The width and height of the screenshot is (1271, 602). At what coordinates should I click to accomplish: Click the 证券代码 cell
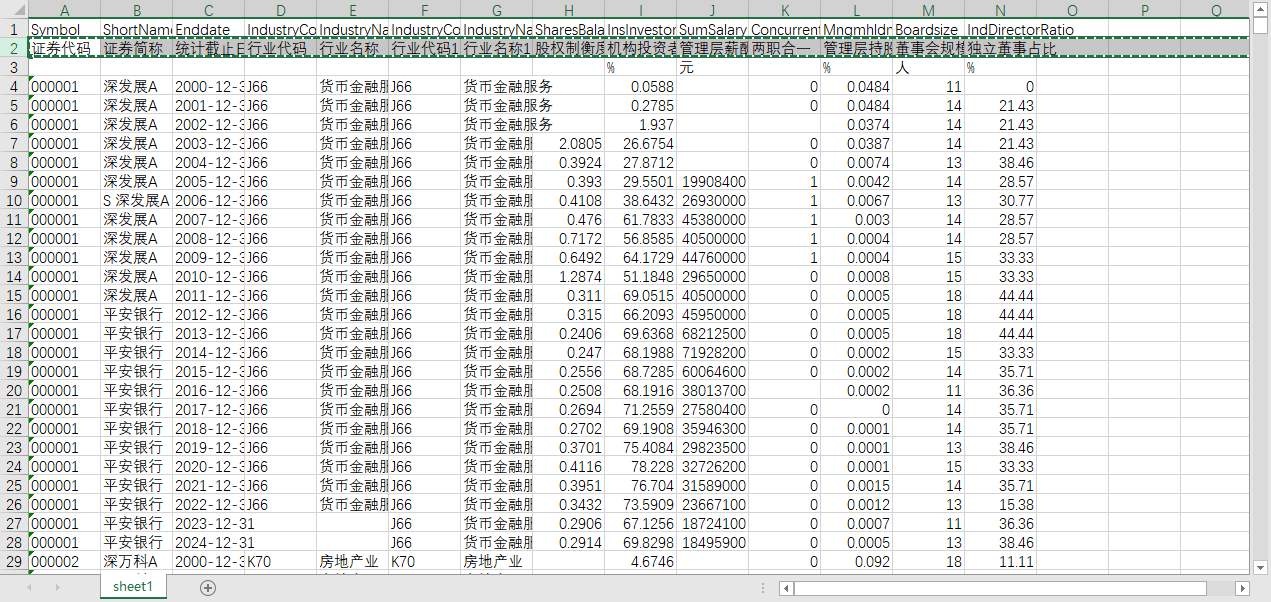click(64, 49)
